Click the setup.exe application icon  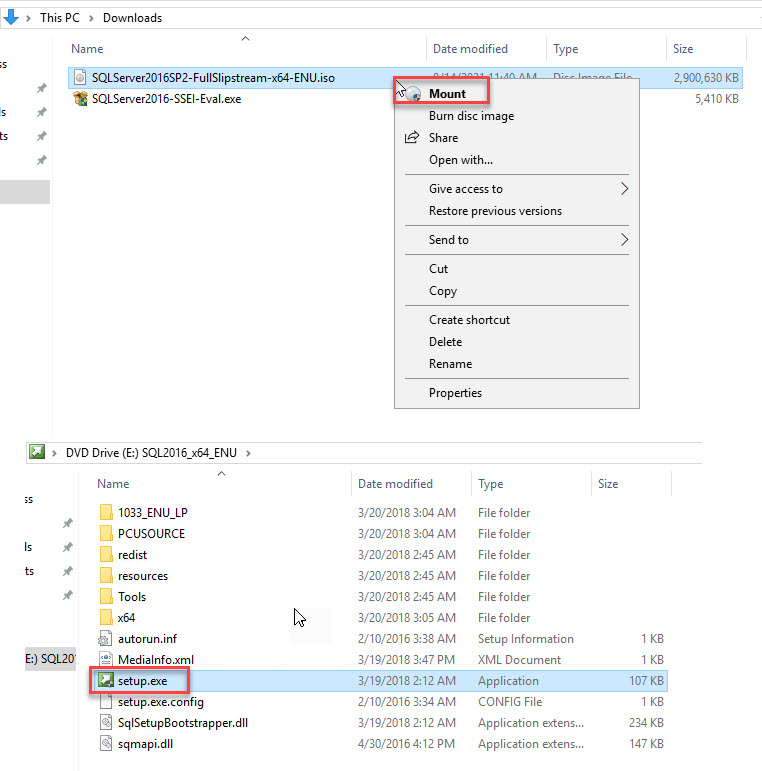tap(106, 681)
